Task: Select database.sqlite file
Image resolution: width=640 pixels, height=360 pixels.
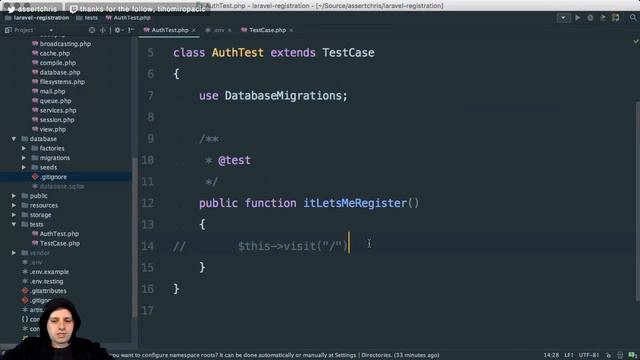Action: 62,187
